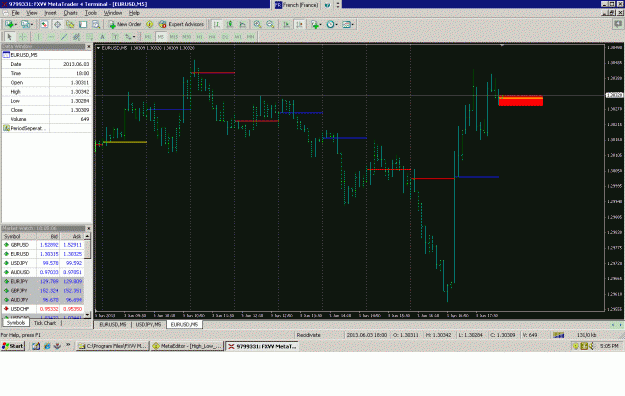
Task: Select the Equidistant Channel tool
Action: (x=77, y=37)
